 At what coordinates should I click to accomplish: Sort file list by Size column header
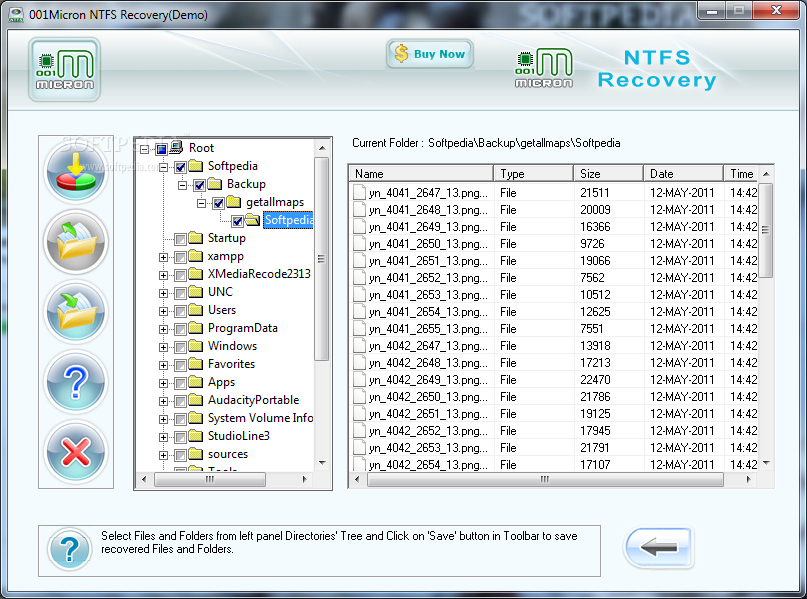point(608,174)
